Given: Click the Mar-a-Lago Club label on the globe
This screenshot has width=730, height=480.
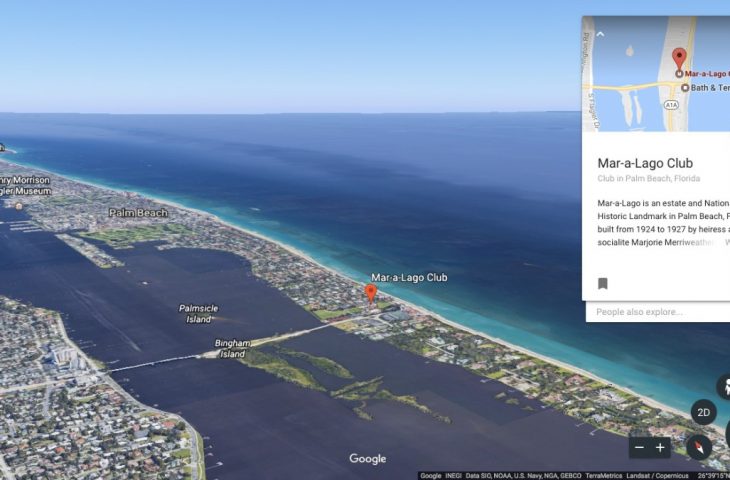Looking at the screenshot, I should (x=409, y=277).
